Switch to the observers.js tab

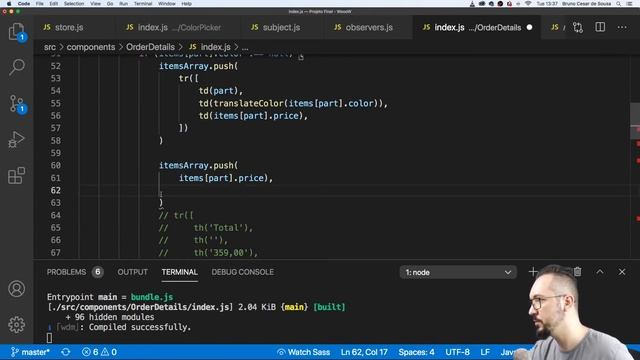(x=363, y=27)
